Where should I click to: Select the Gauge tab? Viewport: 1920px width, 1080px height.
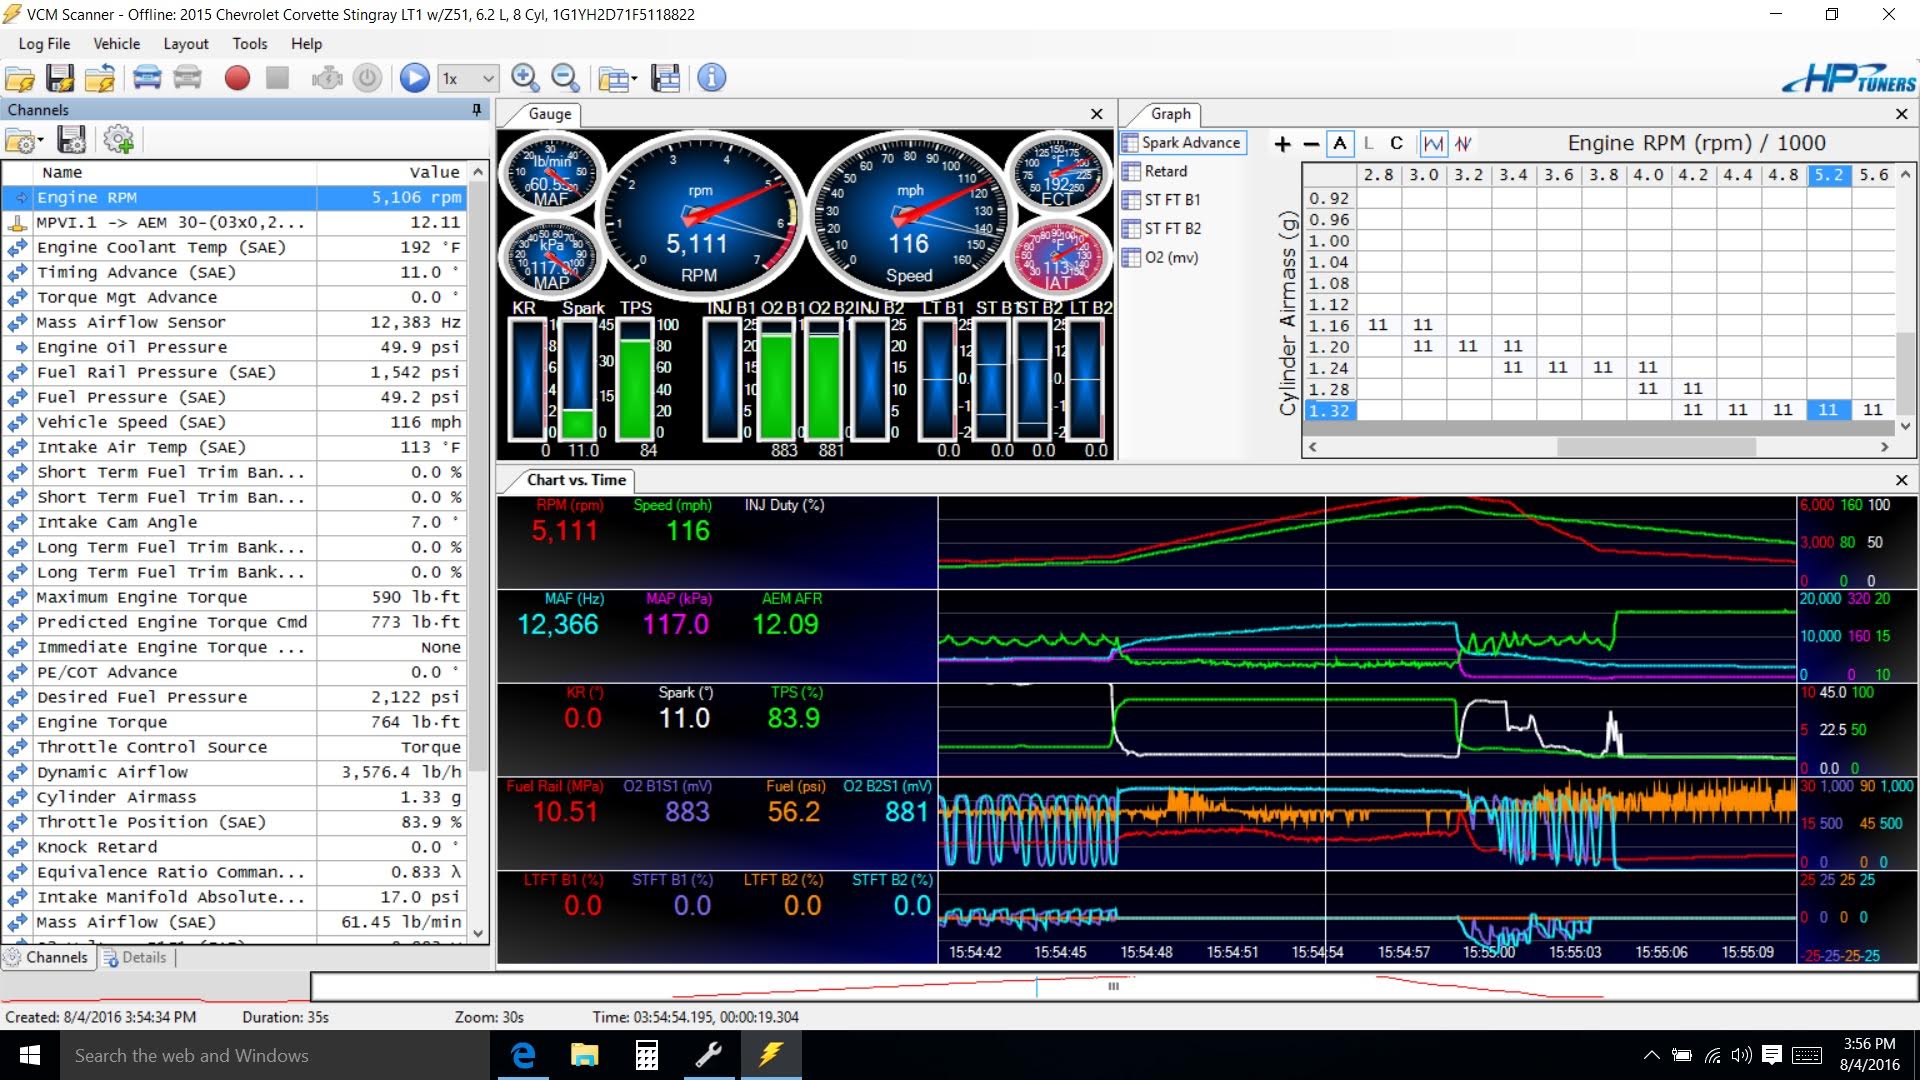click(549, 114)
